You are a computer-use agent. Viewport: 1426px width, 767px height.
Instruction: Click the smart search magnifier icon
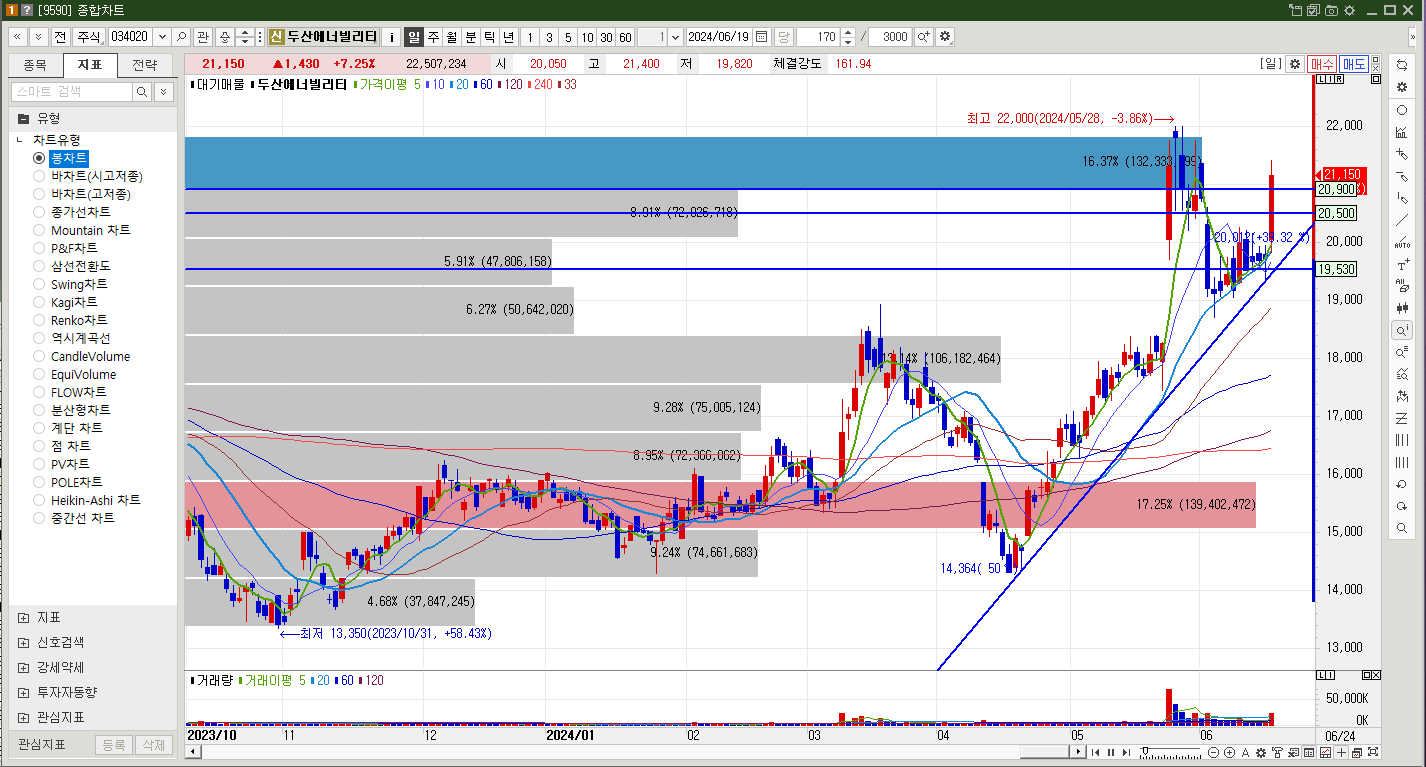tap(142, 91)
